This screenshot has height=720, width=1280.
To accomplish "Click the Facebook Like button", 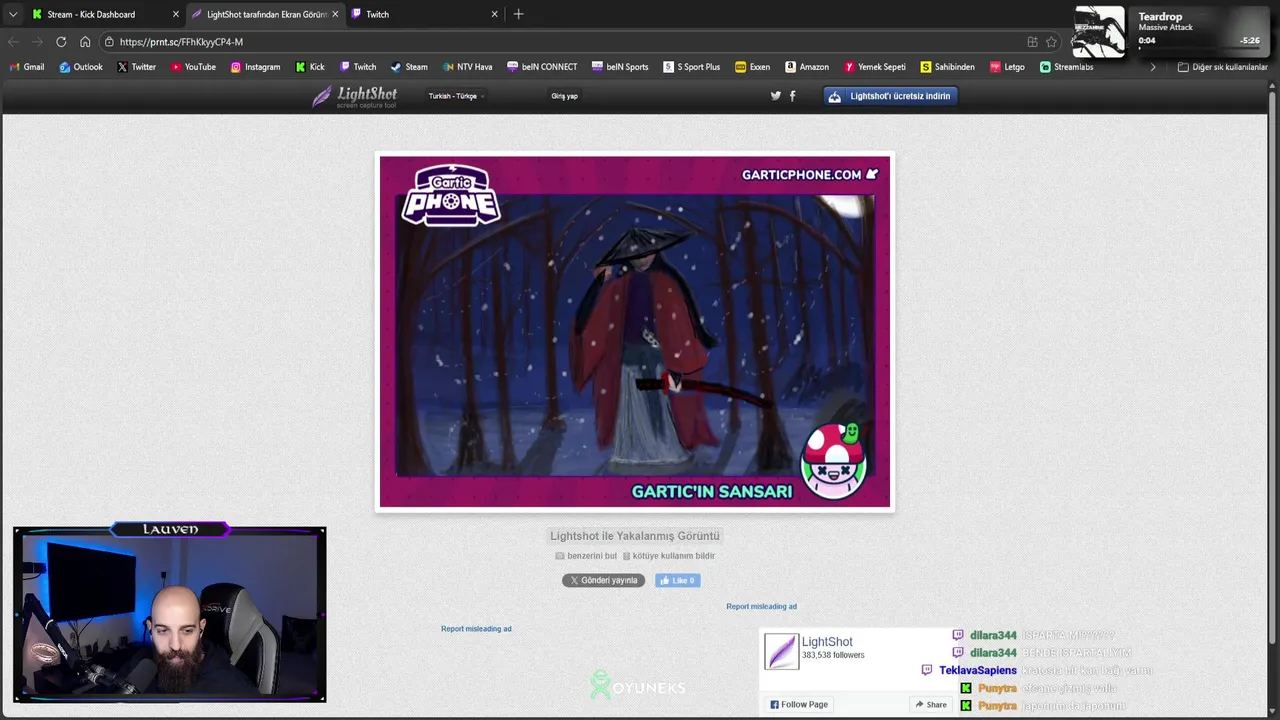I will [677, 580].
